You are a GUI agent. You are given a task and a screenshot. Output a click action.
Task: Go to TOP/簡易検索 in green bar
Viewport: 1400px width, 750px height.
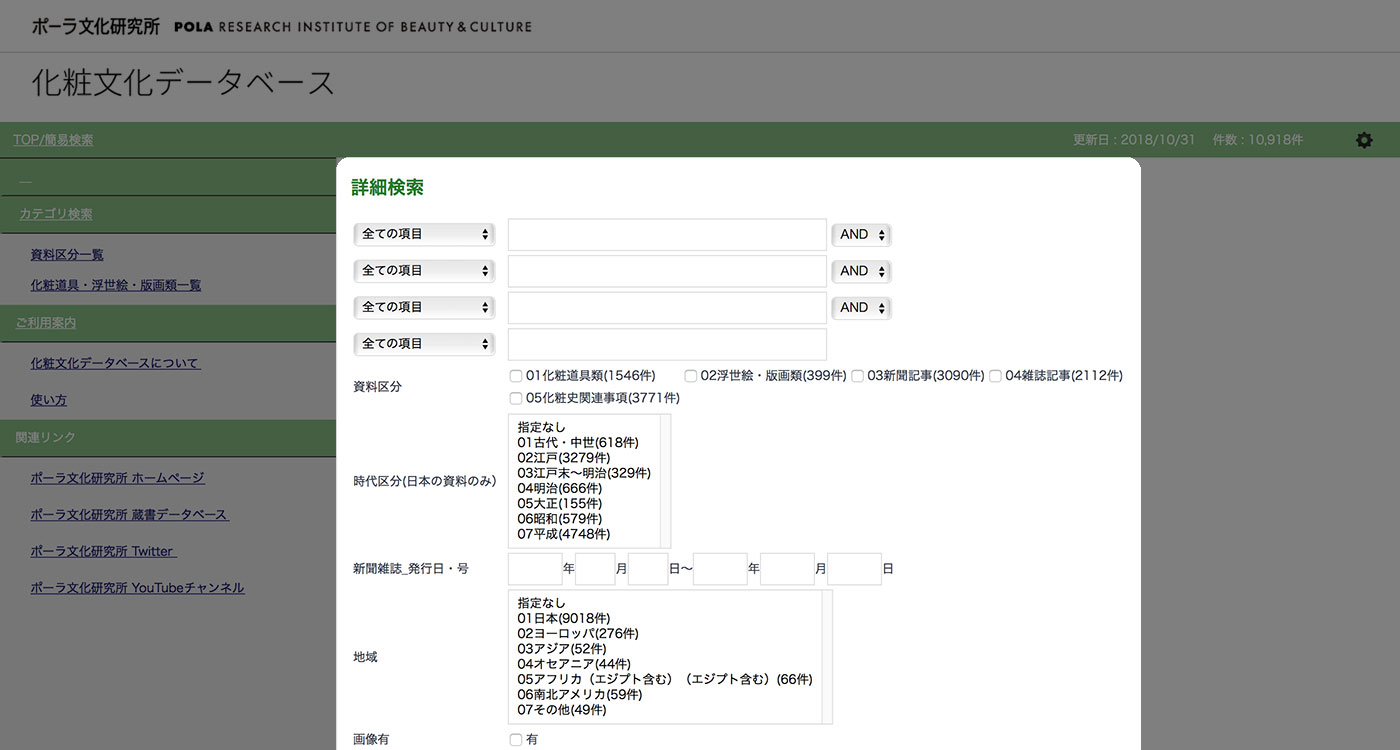pyautogui.click(x=53, y=140)
